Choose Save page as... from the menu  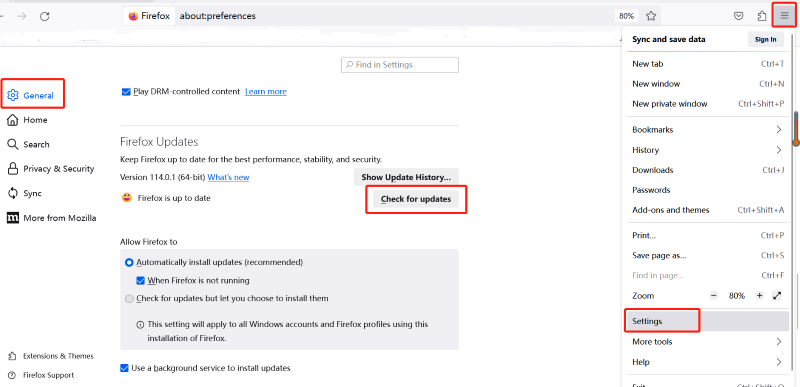(x=707, y=255)
